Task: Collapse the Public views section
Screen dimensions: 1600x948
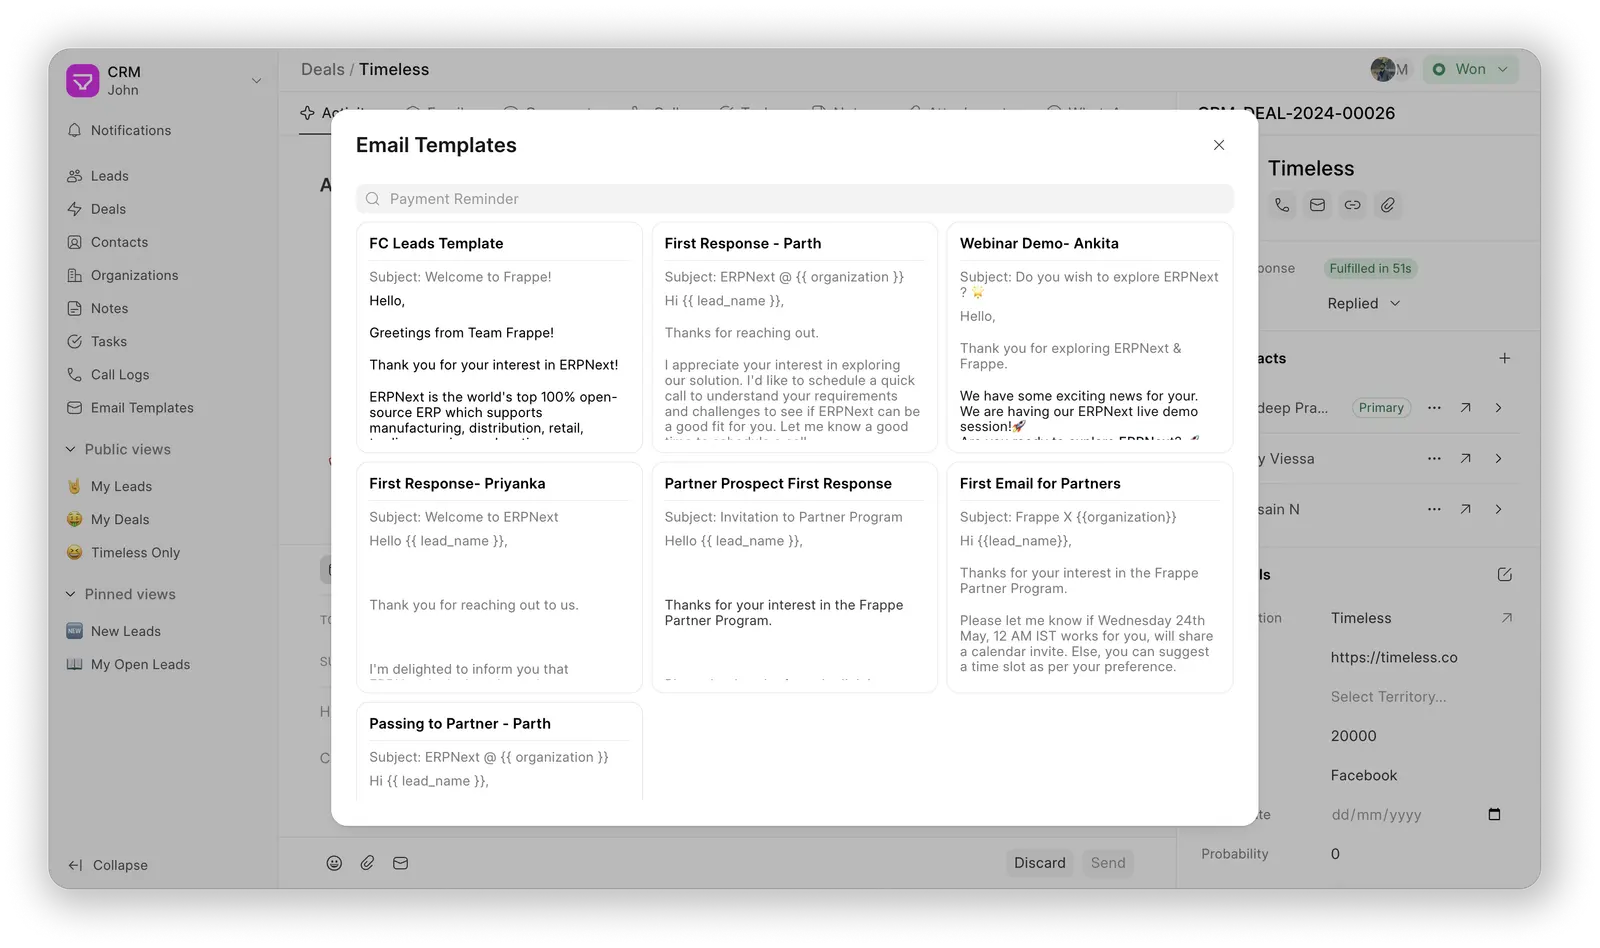Action: 118,450
